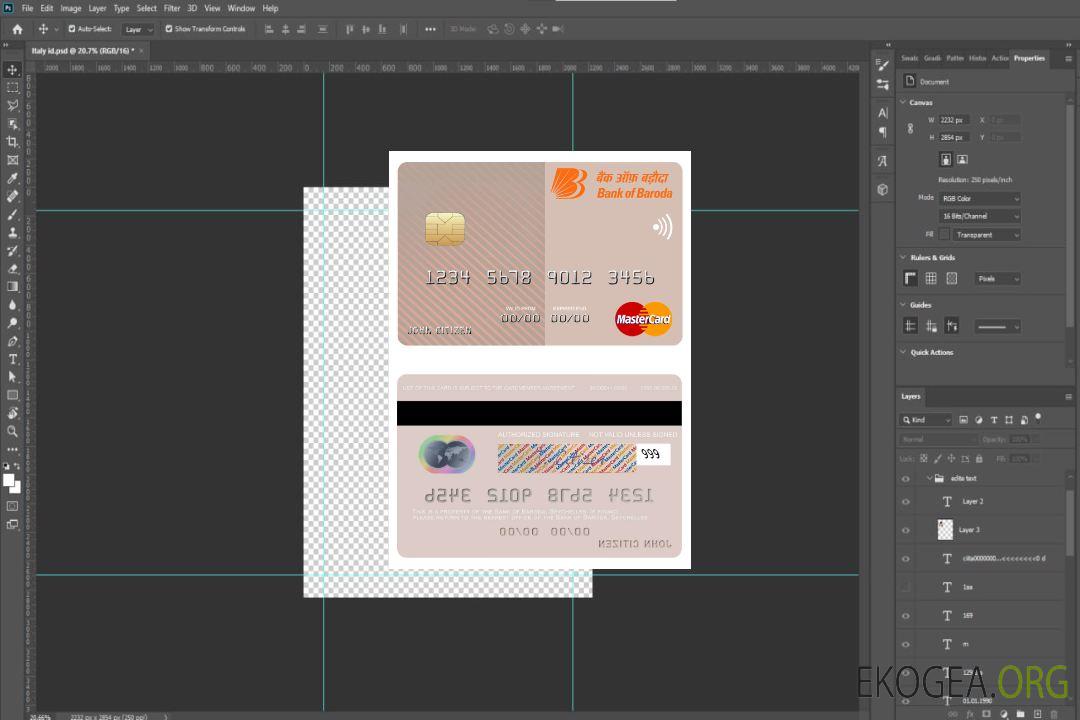Select the Clone Stamp tool

[x=12, y=233]
